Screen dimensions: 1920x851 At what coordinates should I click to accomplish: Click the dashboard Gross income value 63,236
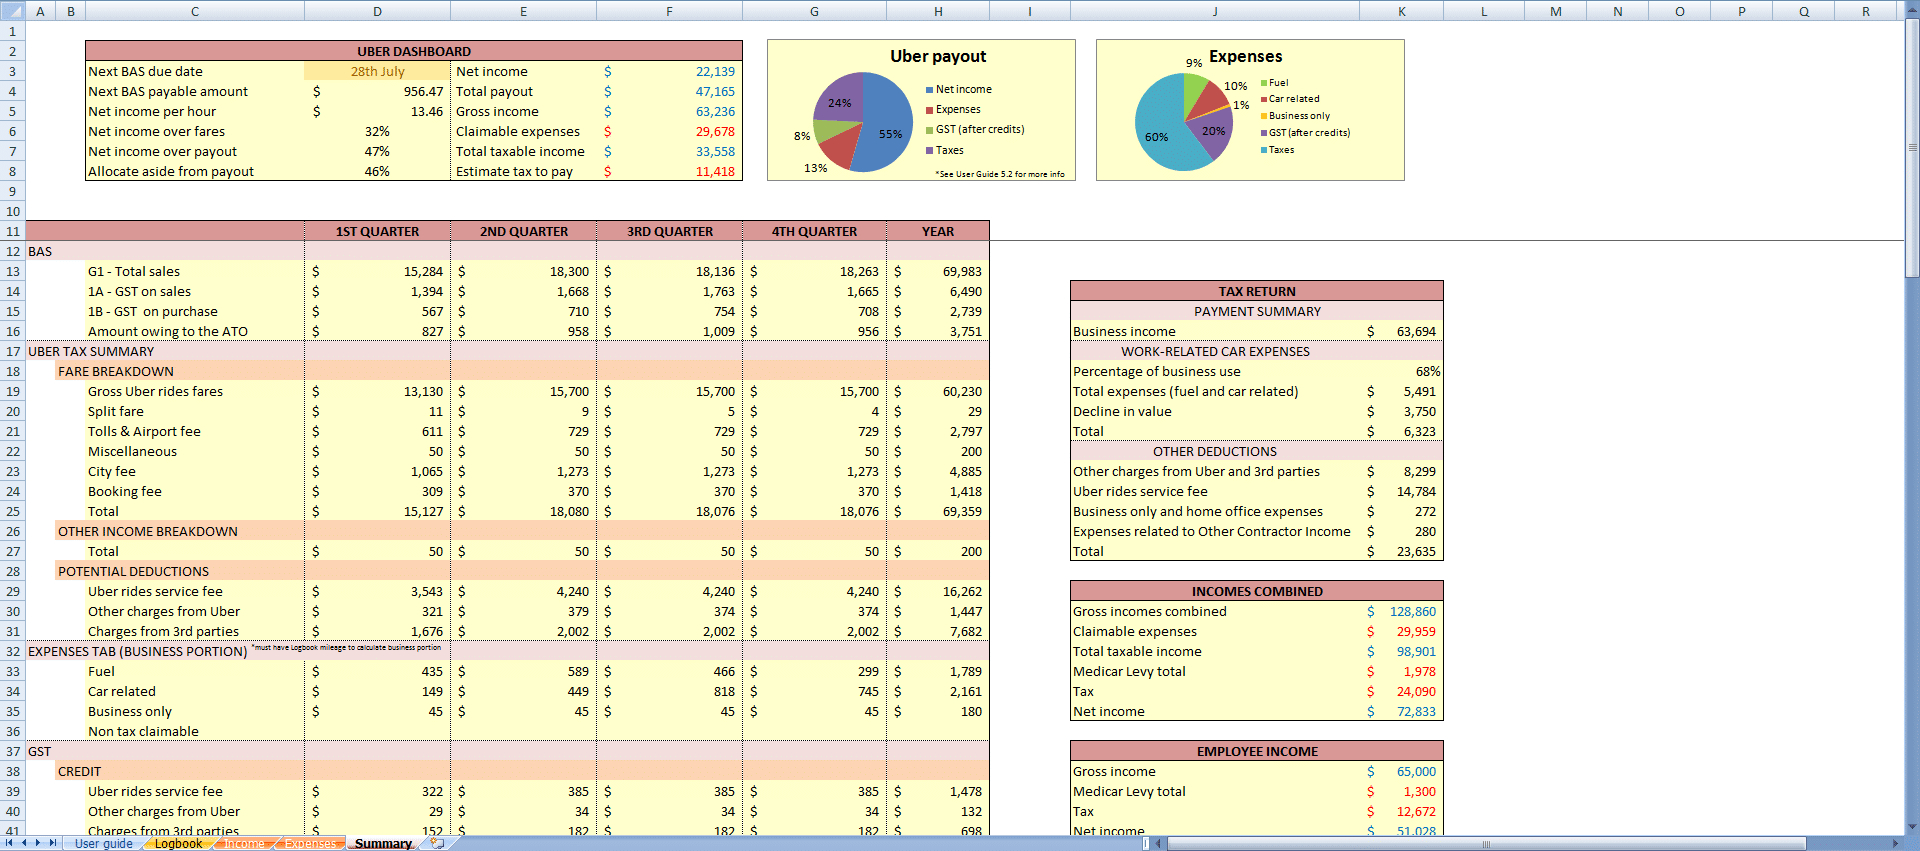[715, 111]
